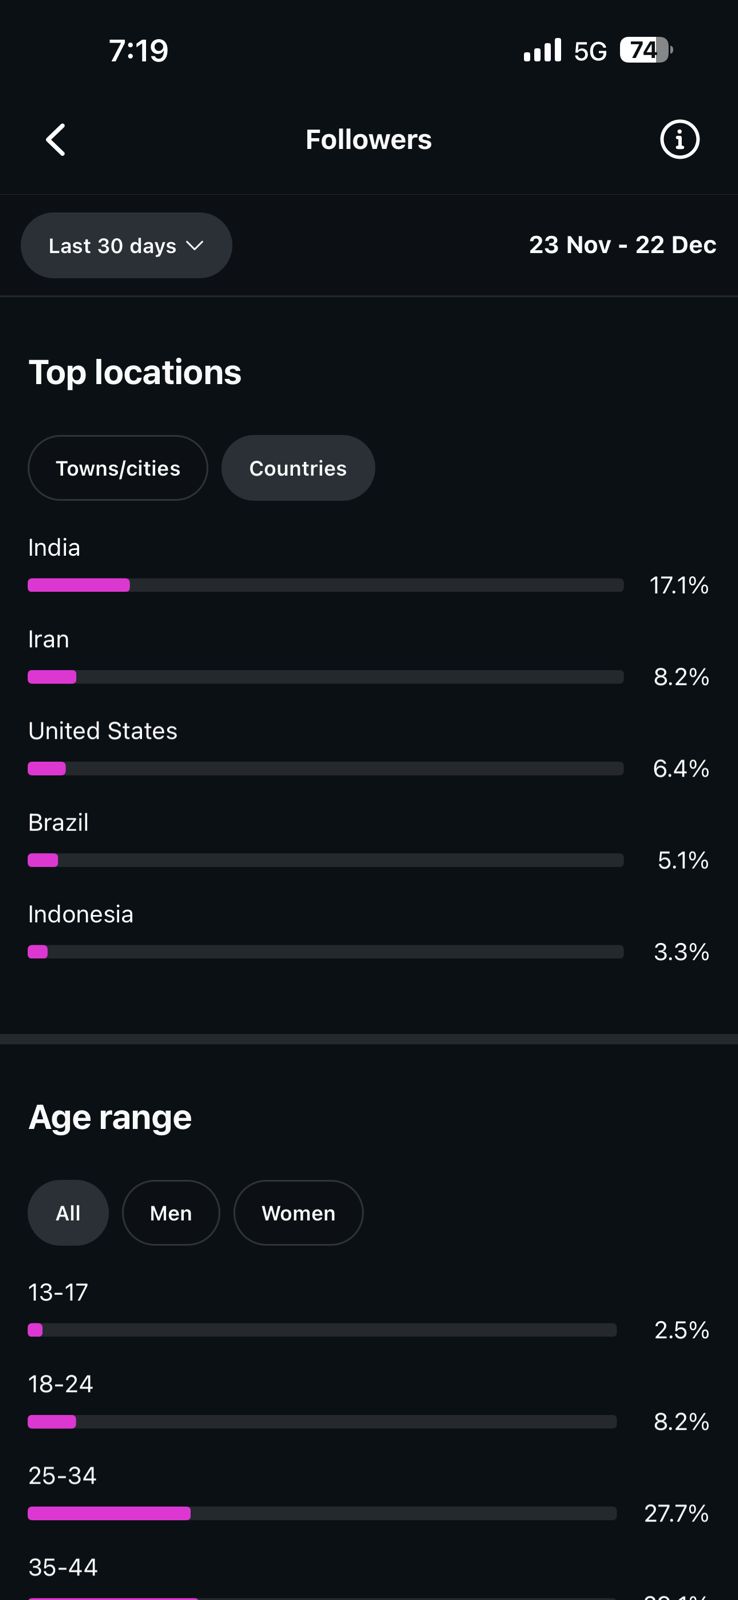738x1600 pixels.
Task: Filter age range by Women
Action: pyautogui.click(x=298, y=1213)
